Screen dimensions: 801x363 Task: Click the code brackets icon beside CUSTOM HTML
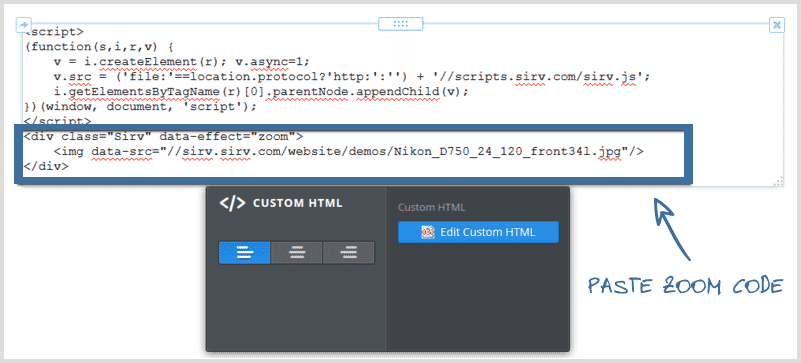coord(232,203)
